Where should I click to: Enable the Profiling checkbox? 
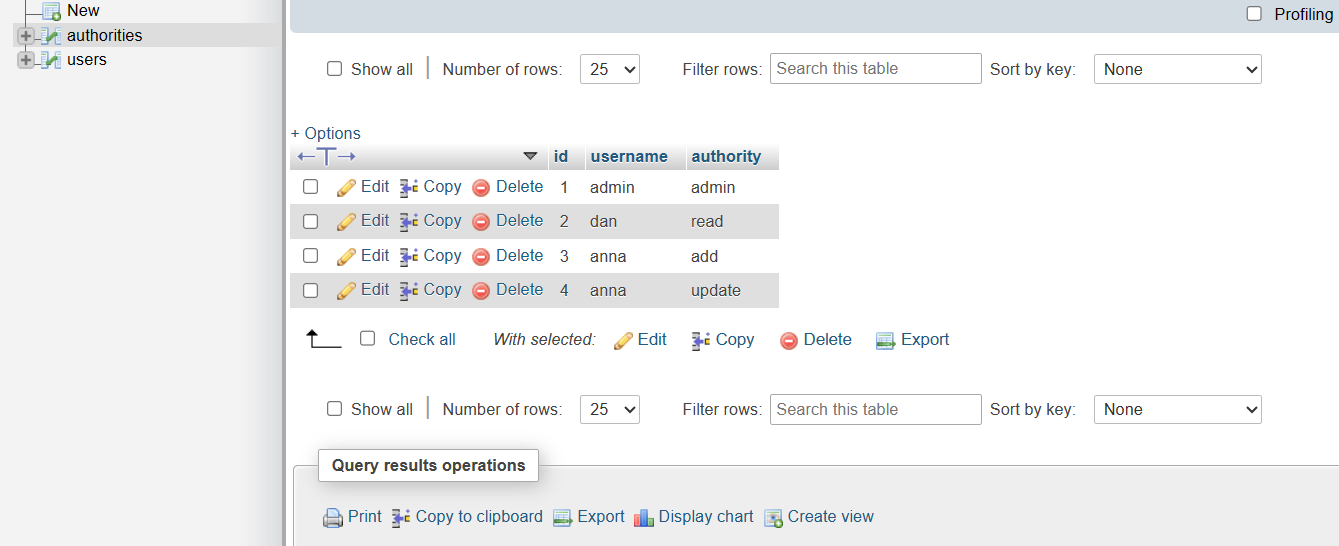(x=1254, y=14)
